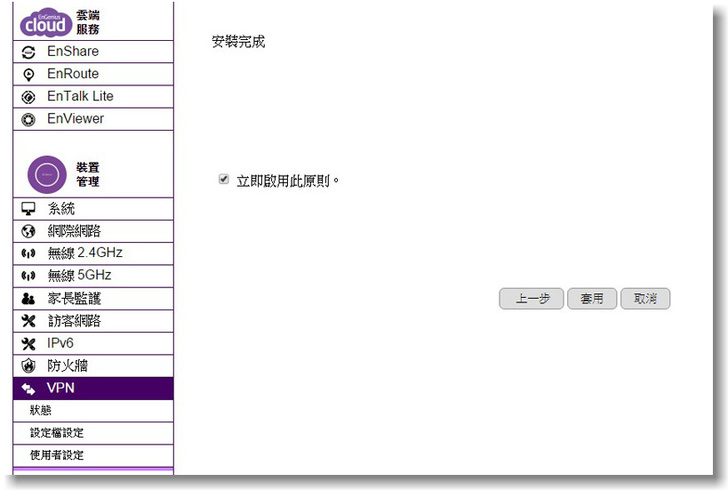Click the VPN arrows icon
The height and width of the screenshot is (490, 728).
pyautogui.click(x=28, y=389)
